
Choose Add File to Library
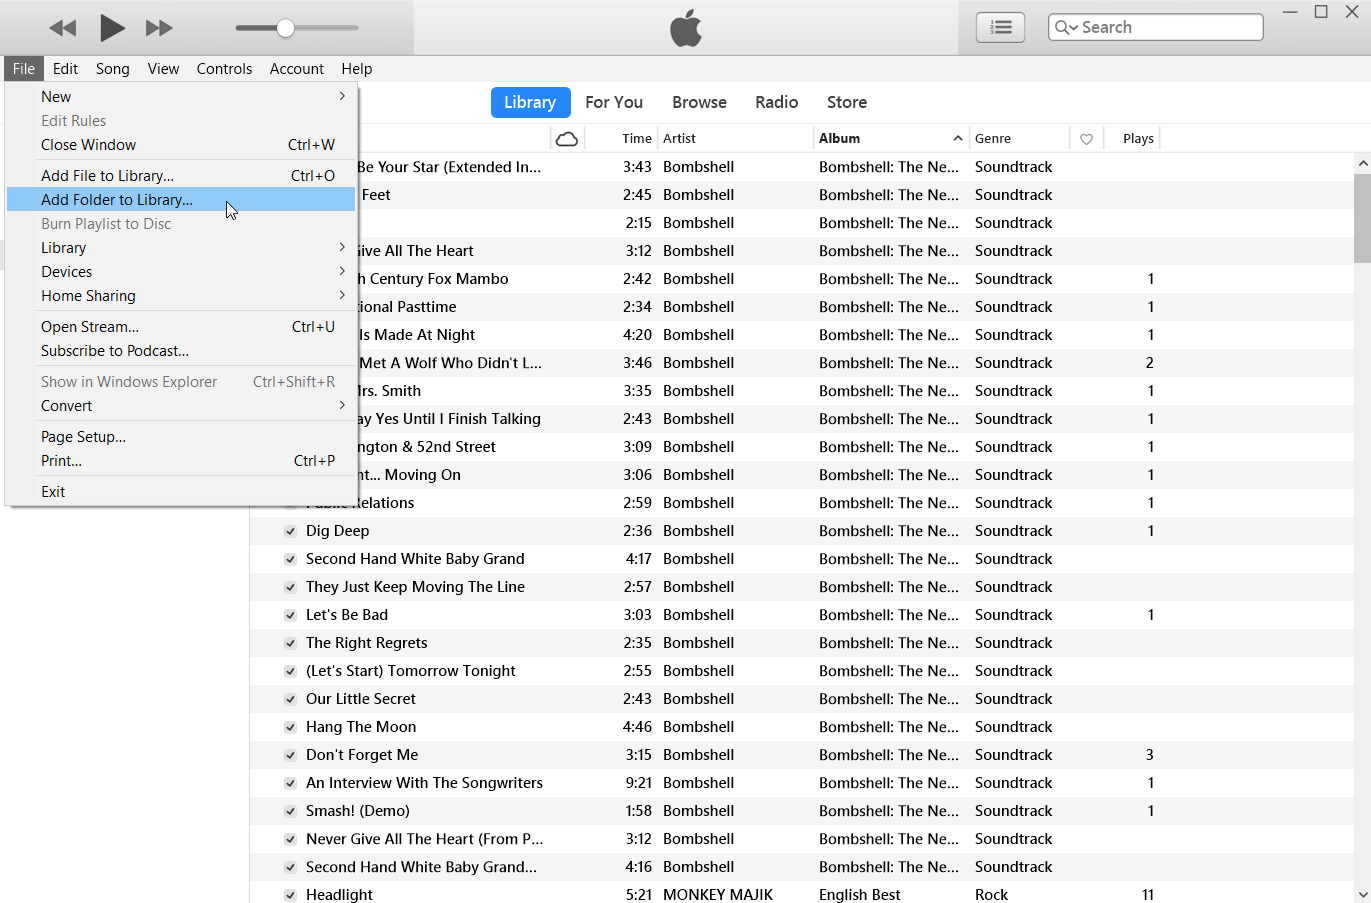pos(181,176)
